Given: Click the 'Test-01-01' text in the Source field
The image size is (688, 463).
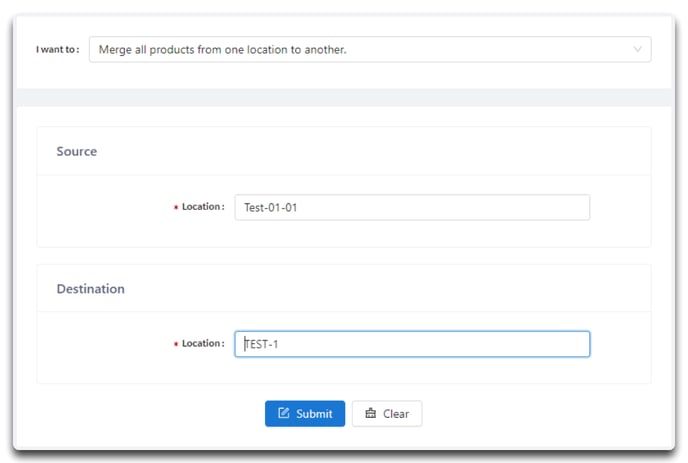Looking at the screenshot, I should 271,208.
